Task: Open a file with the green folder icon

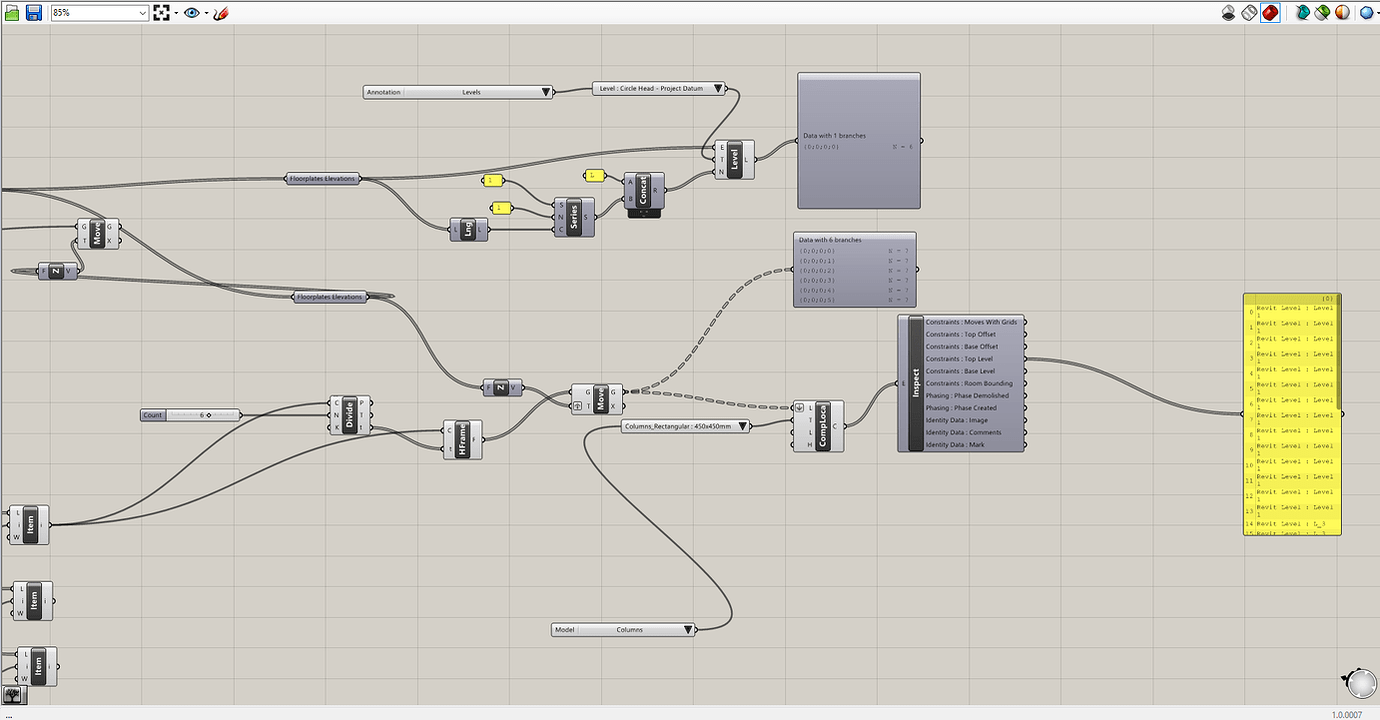Action: (x=12, y=13)
